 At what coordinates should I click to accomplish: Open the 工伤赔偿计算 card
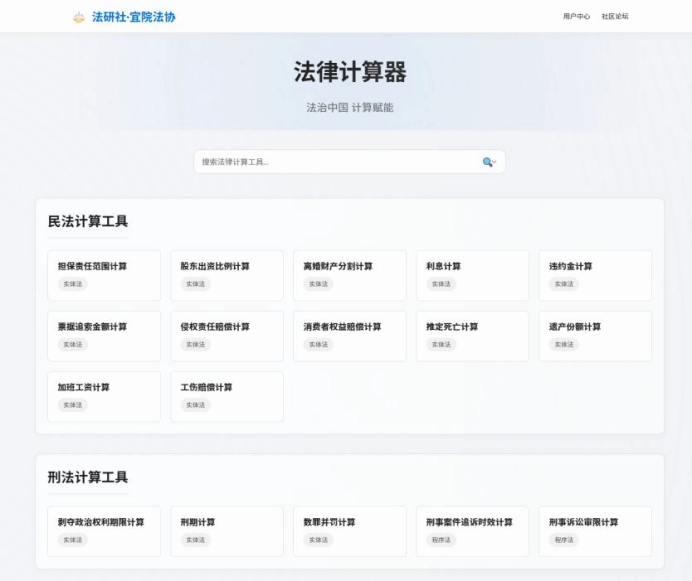(x=226, y=396)
